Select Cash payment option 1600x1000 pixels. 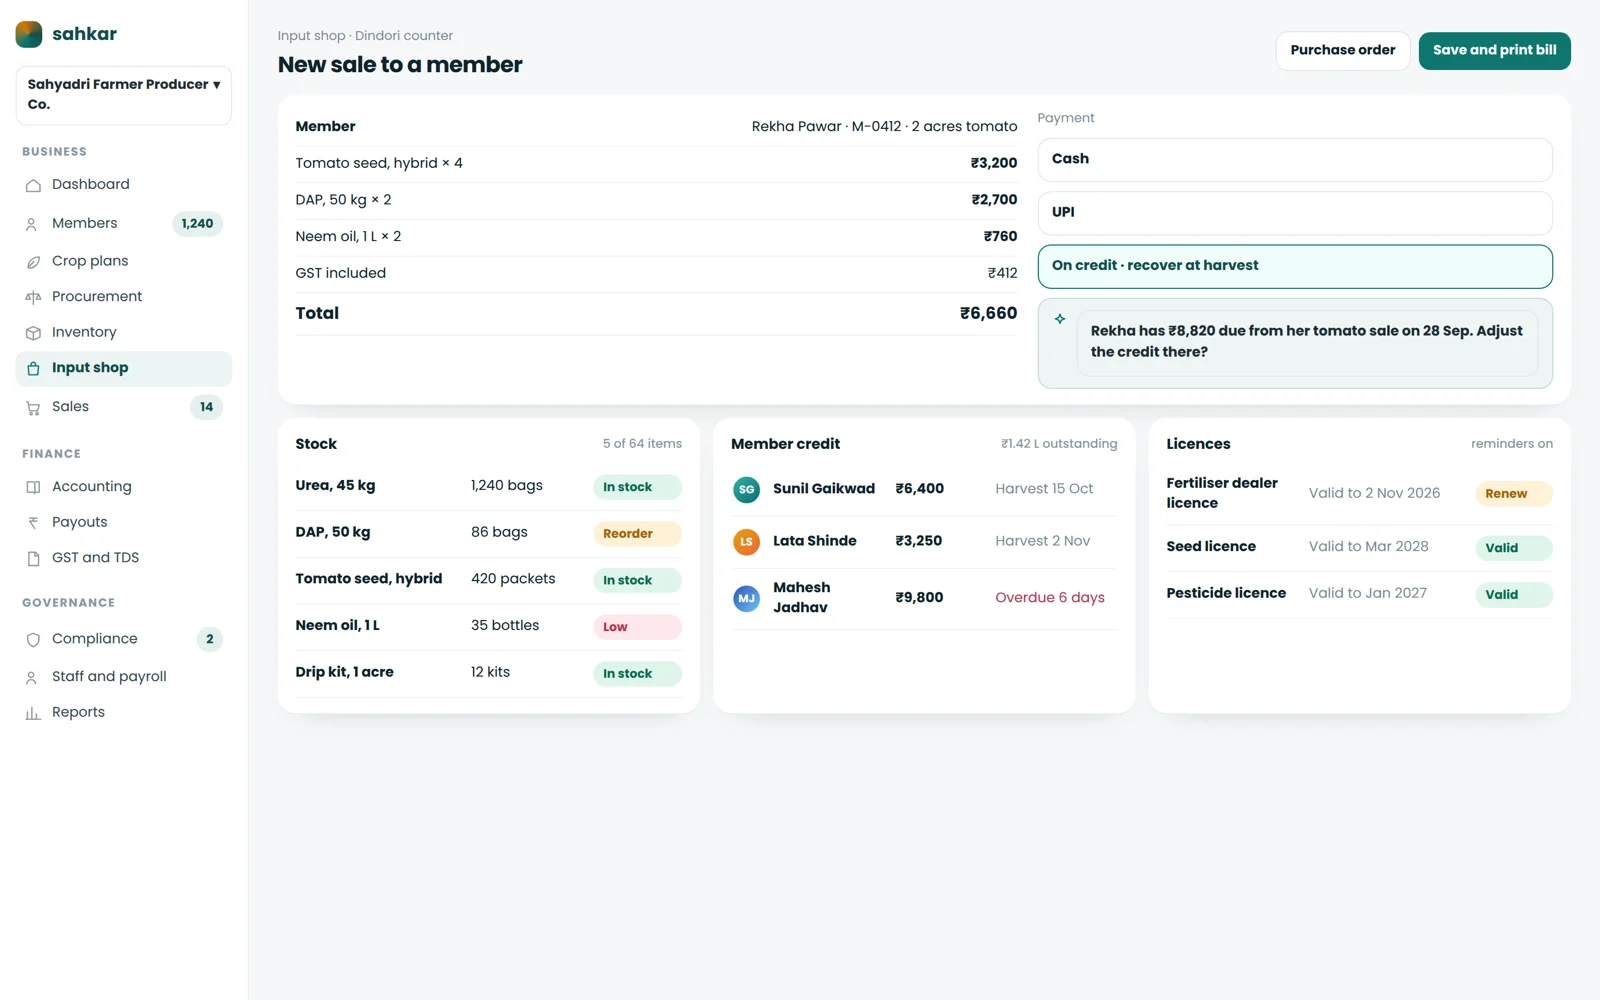[1295, 159]
